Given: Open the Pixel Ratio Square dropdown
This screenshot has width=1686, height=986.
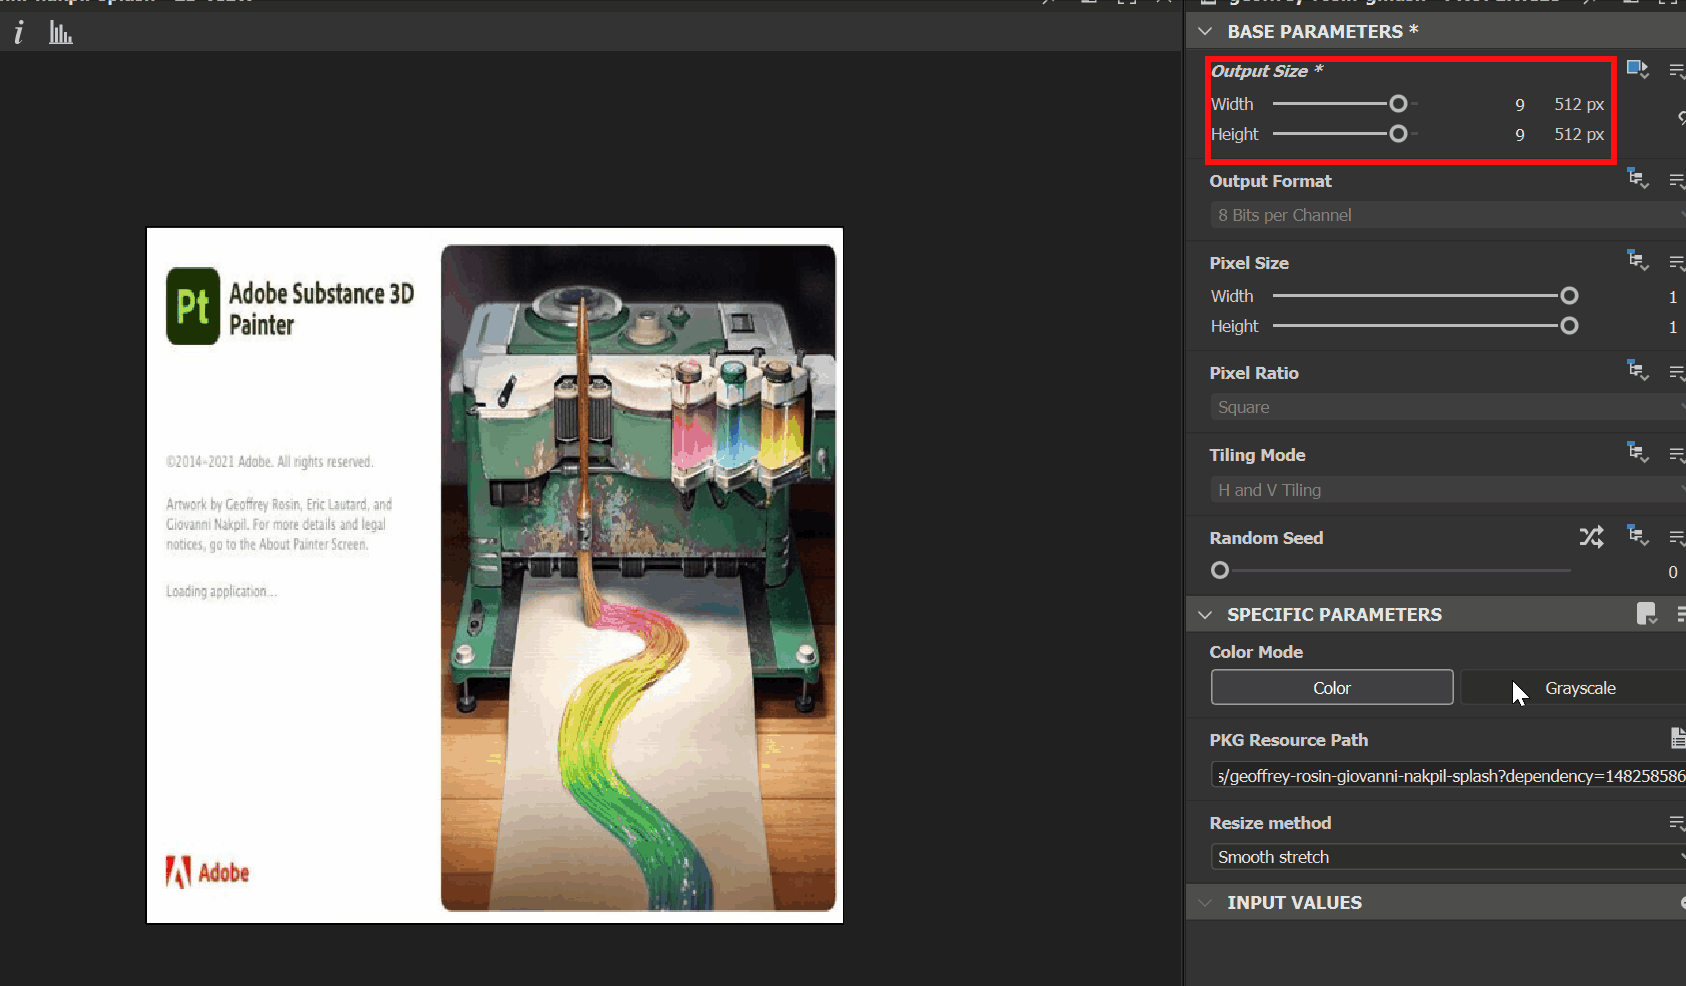Looking at the screenshot, I should point(1448,407).
